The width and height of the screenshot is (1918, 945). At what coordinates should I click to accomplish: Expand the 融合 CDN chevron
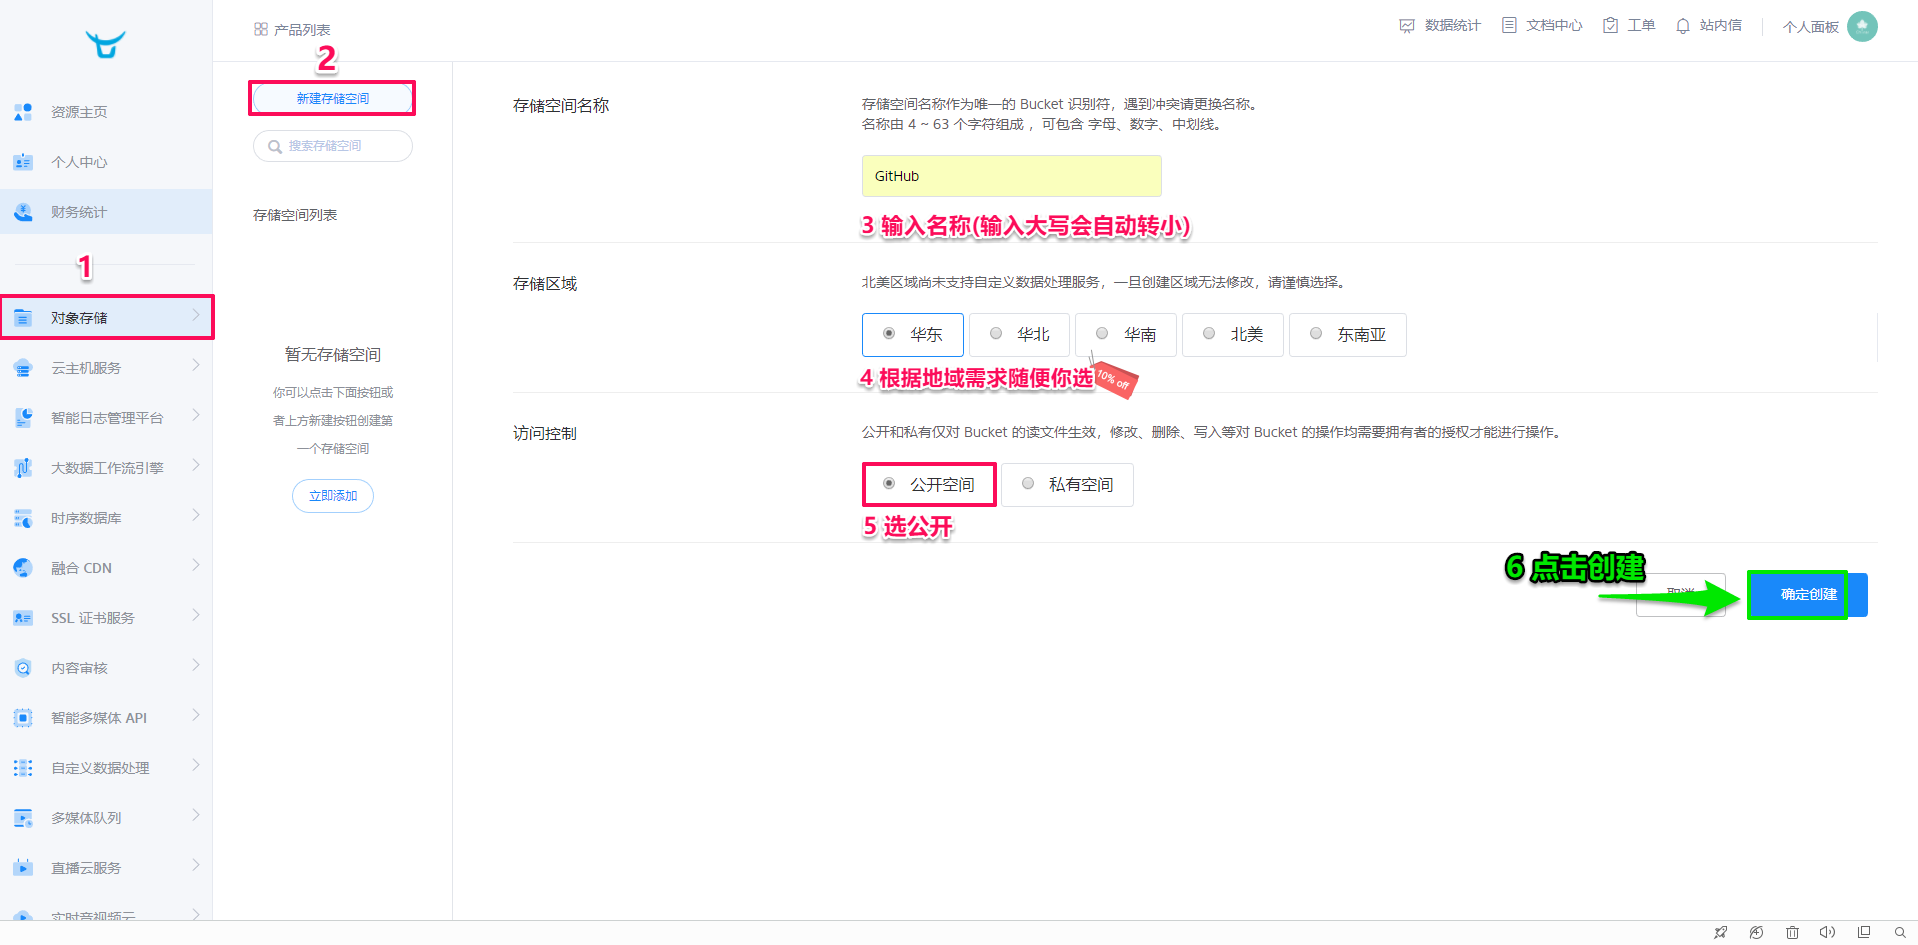(x=196, y=566)
